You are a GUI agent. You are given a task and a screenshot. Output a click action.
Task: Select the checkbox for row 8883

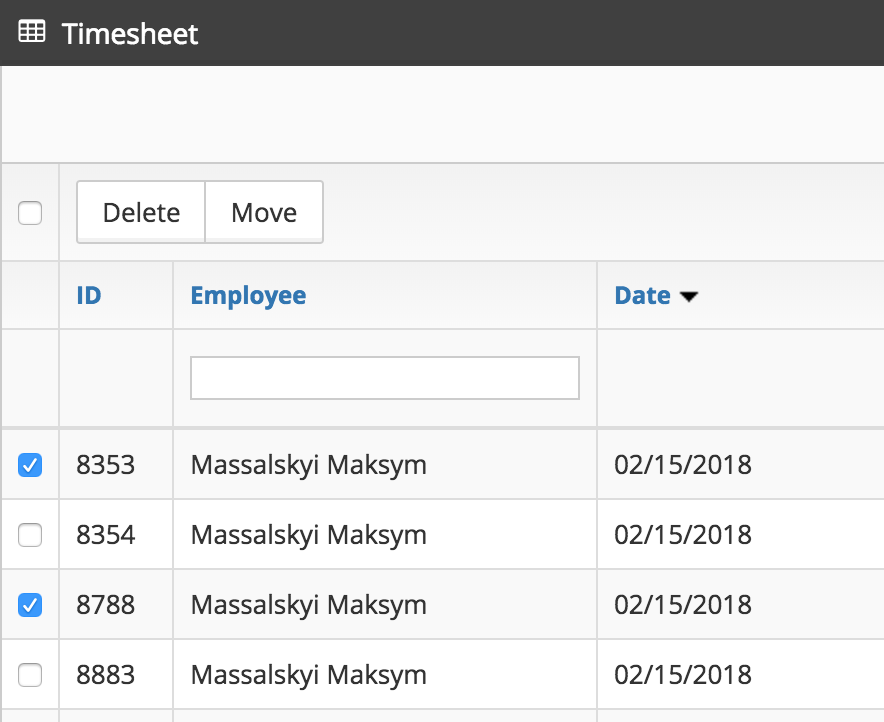[30, 675]
